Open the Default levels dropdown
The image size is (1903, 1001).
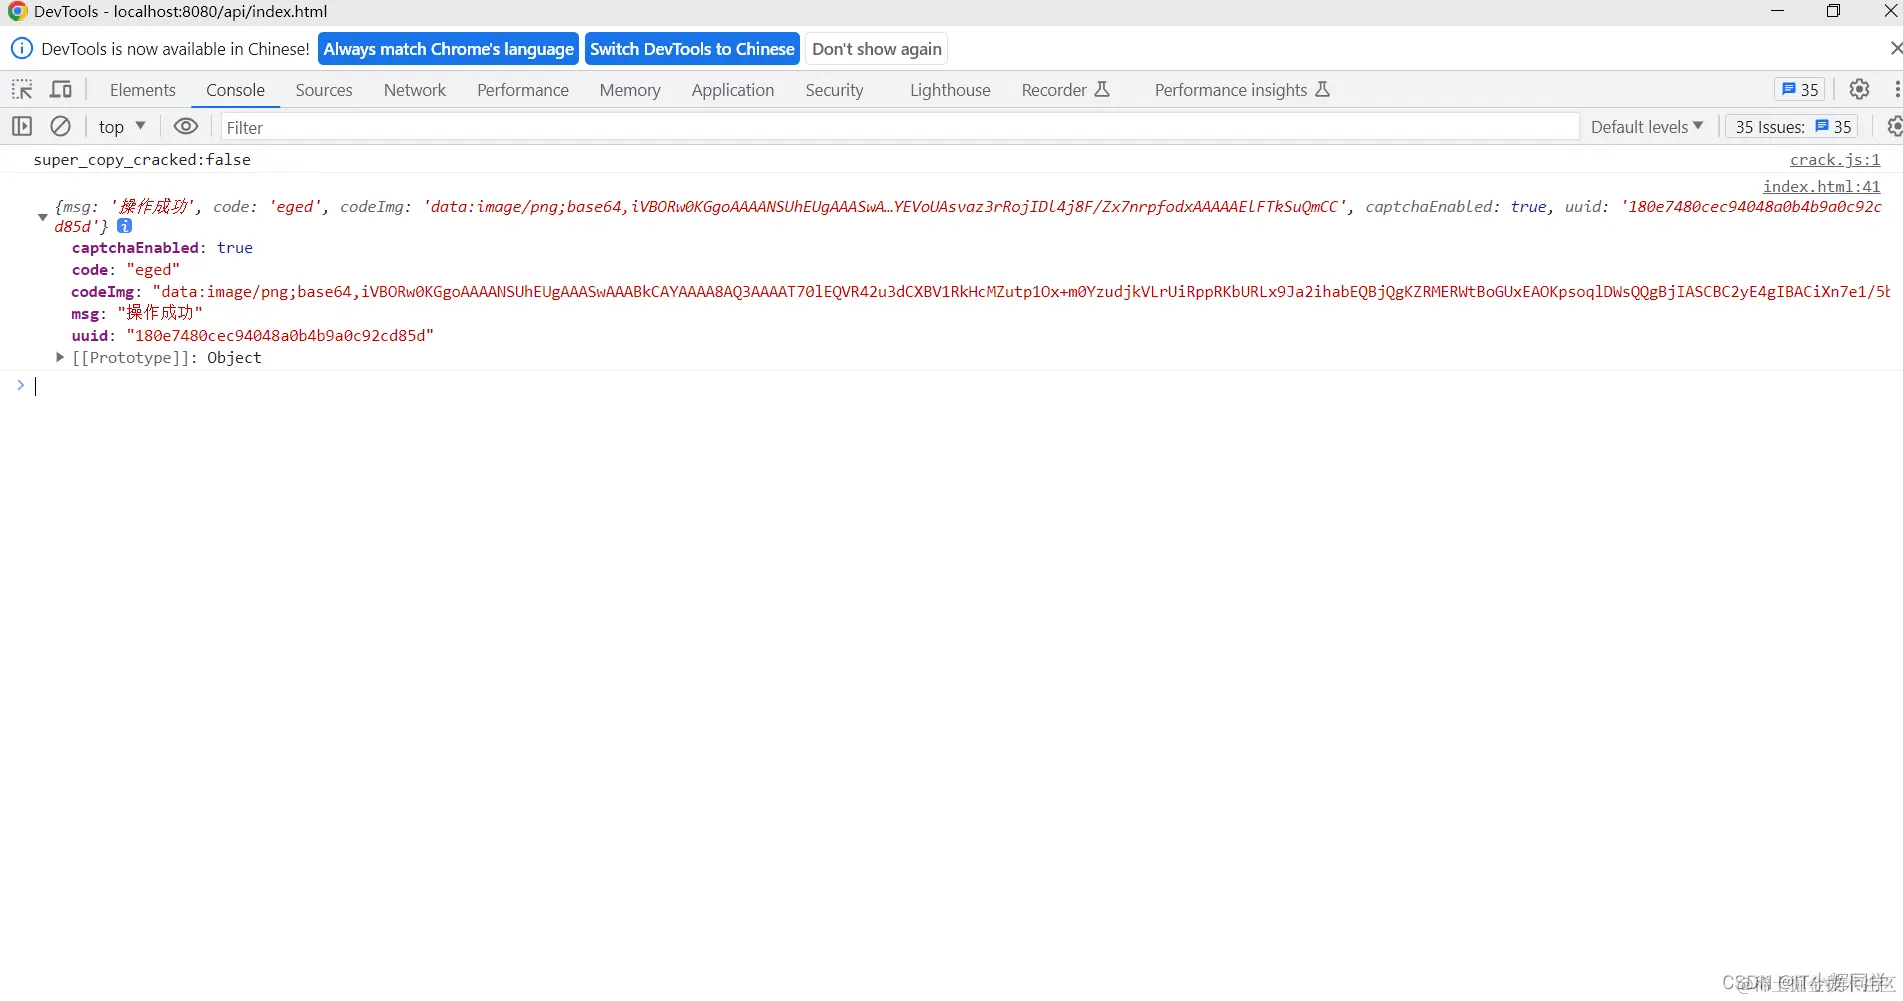coord(1647,126)
